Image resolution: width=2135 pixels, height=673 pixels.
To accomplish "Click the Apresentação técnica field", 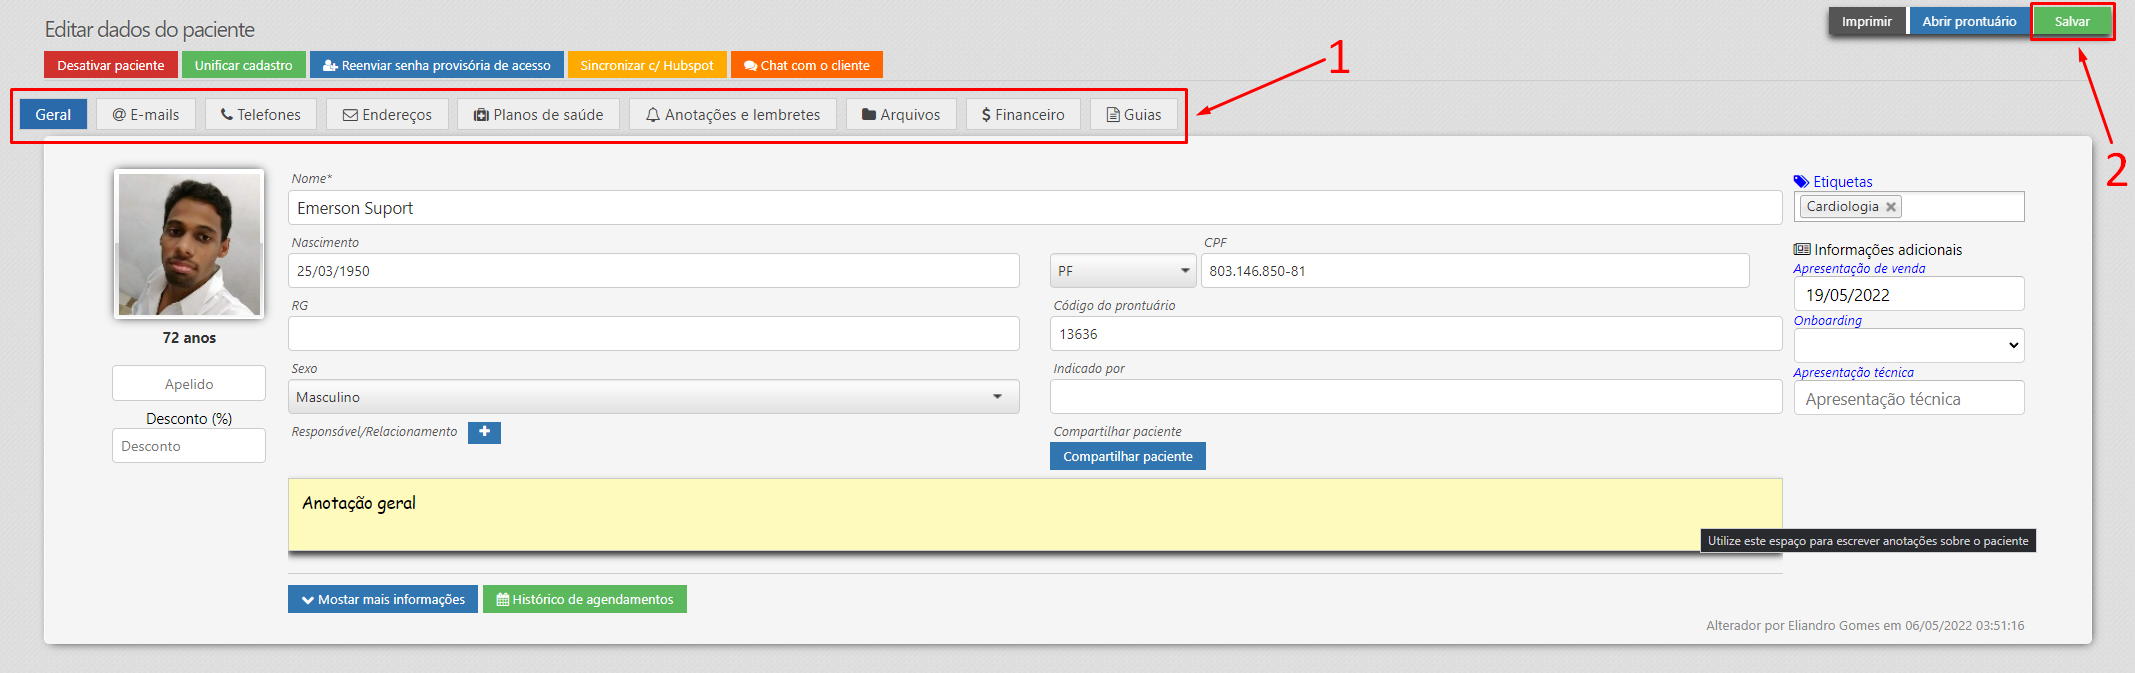I will click(1909, 399).
